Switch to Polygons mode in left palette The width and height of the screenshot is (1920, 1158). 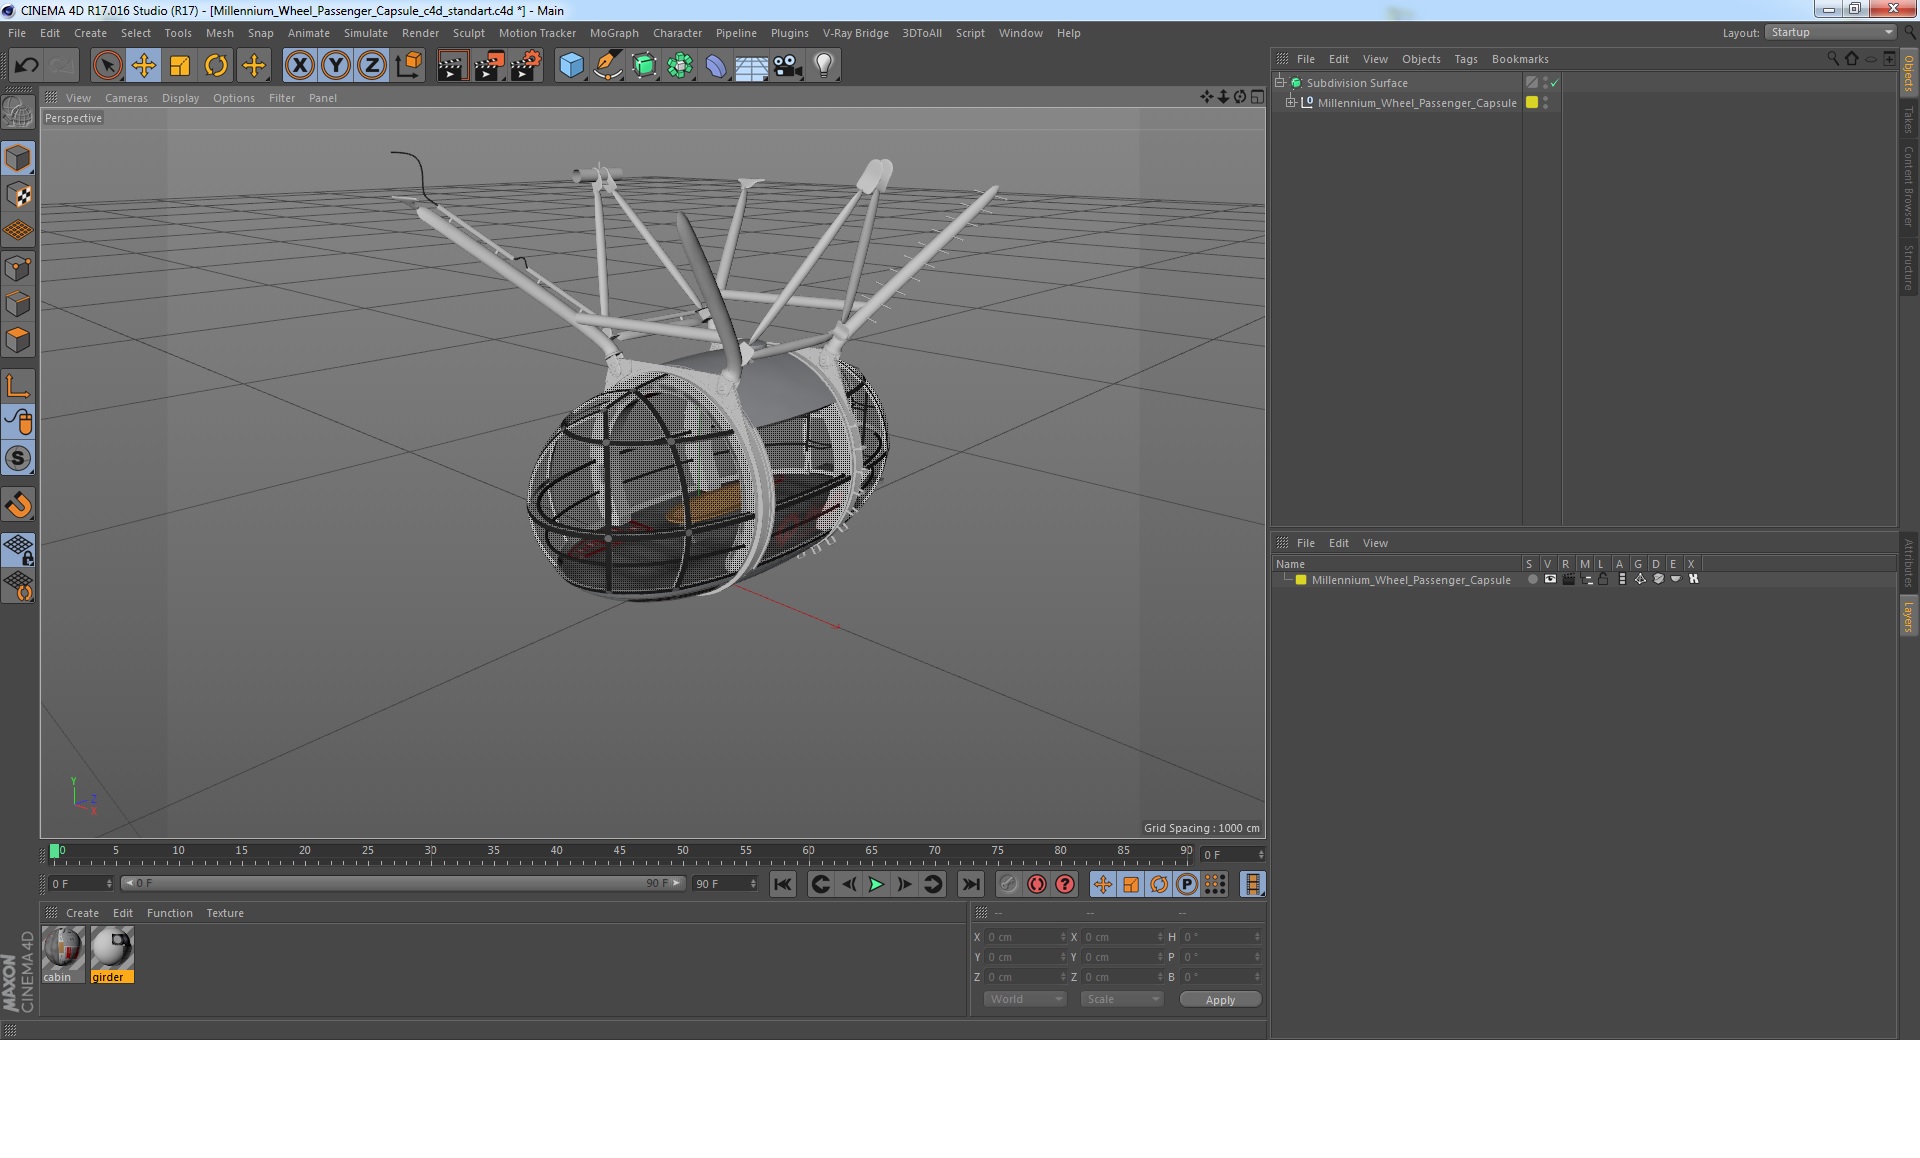coord(18,340)
